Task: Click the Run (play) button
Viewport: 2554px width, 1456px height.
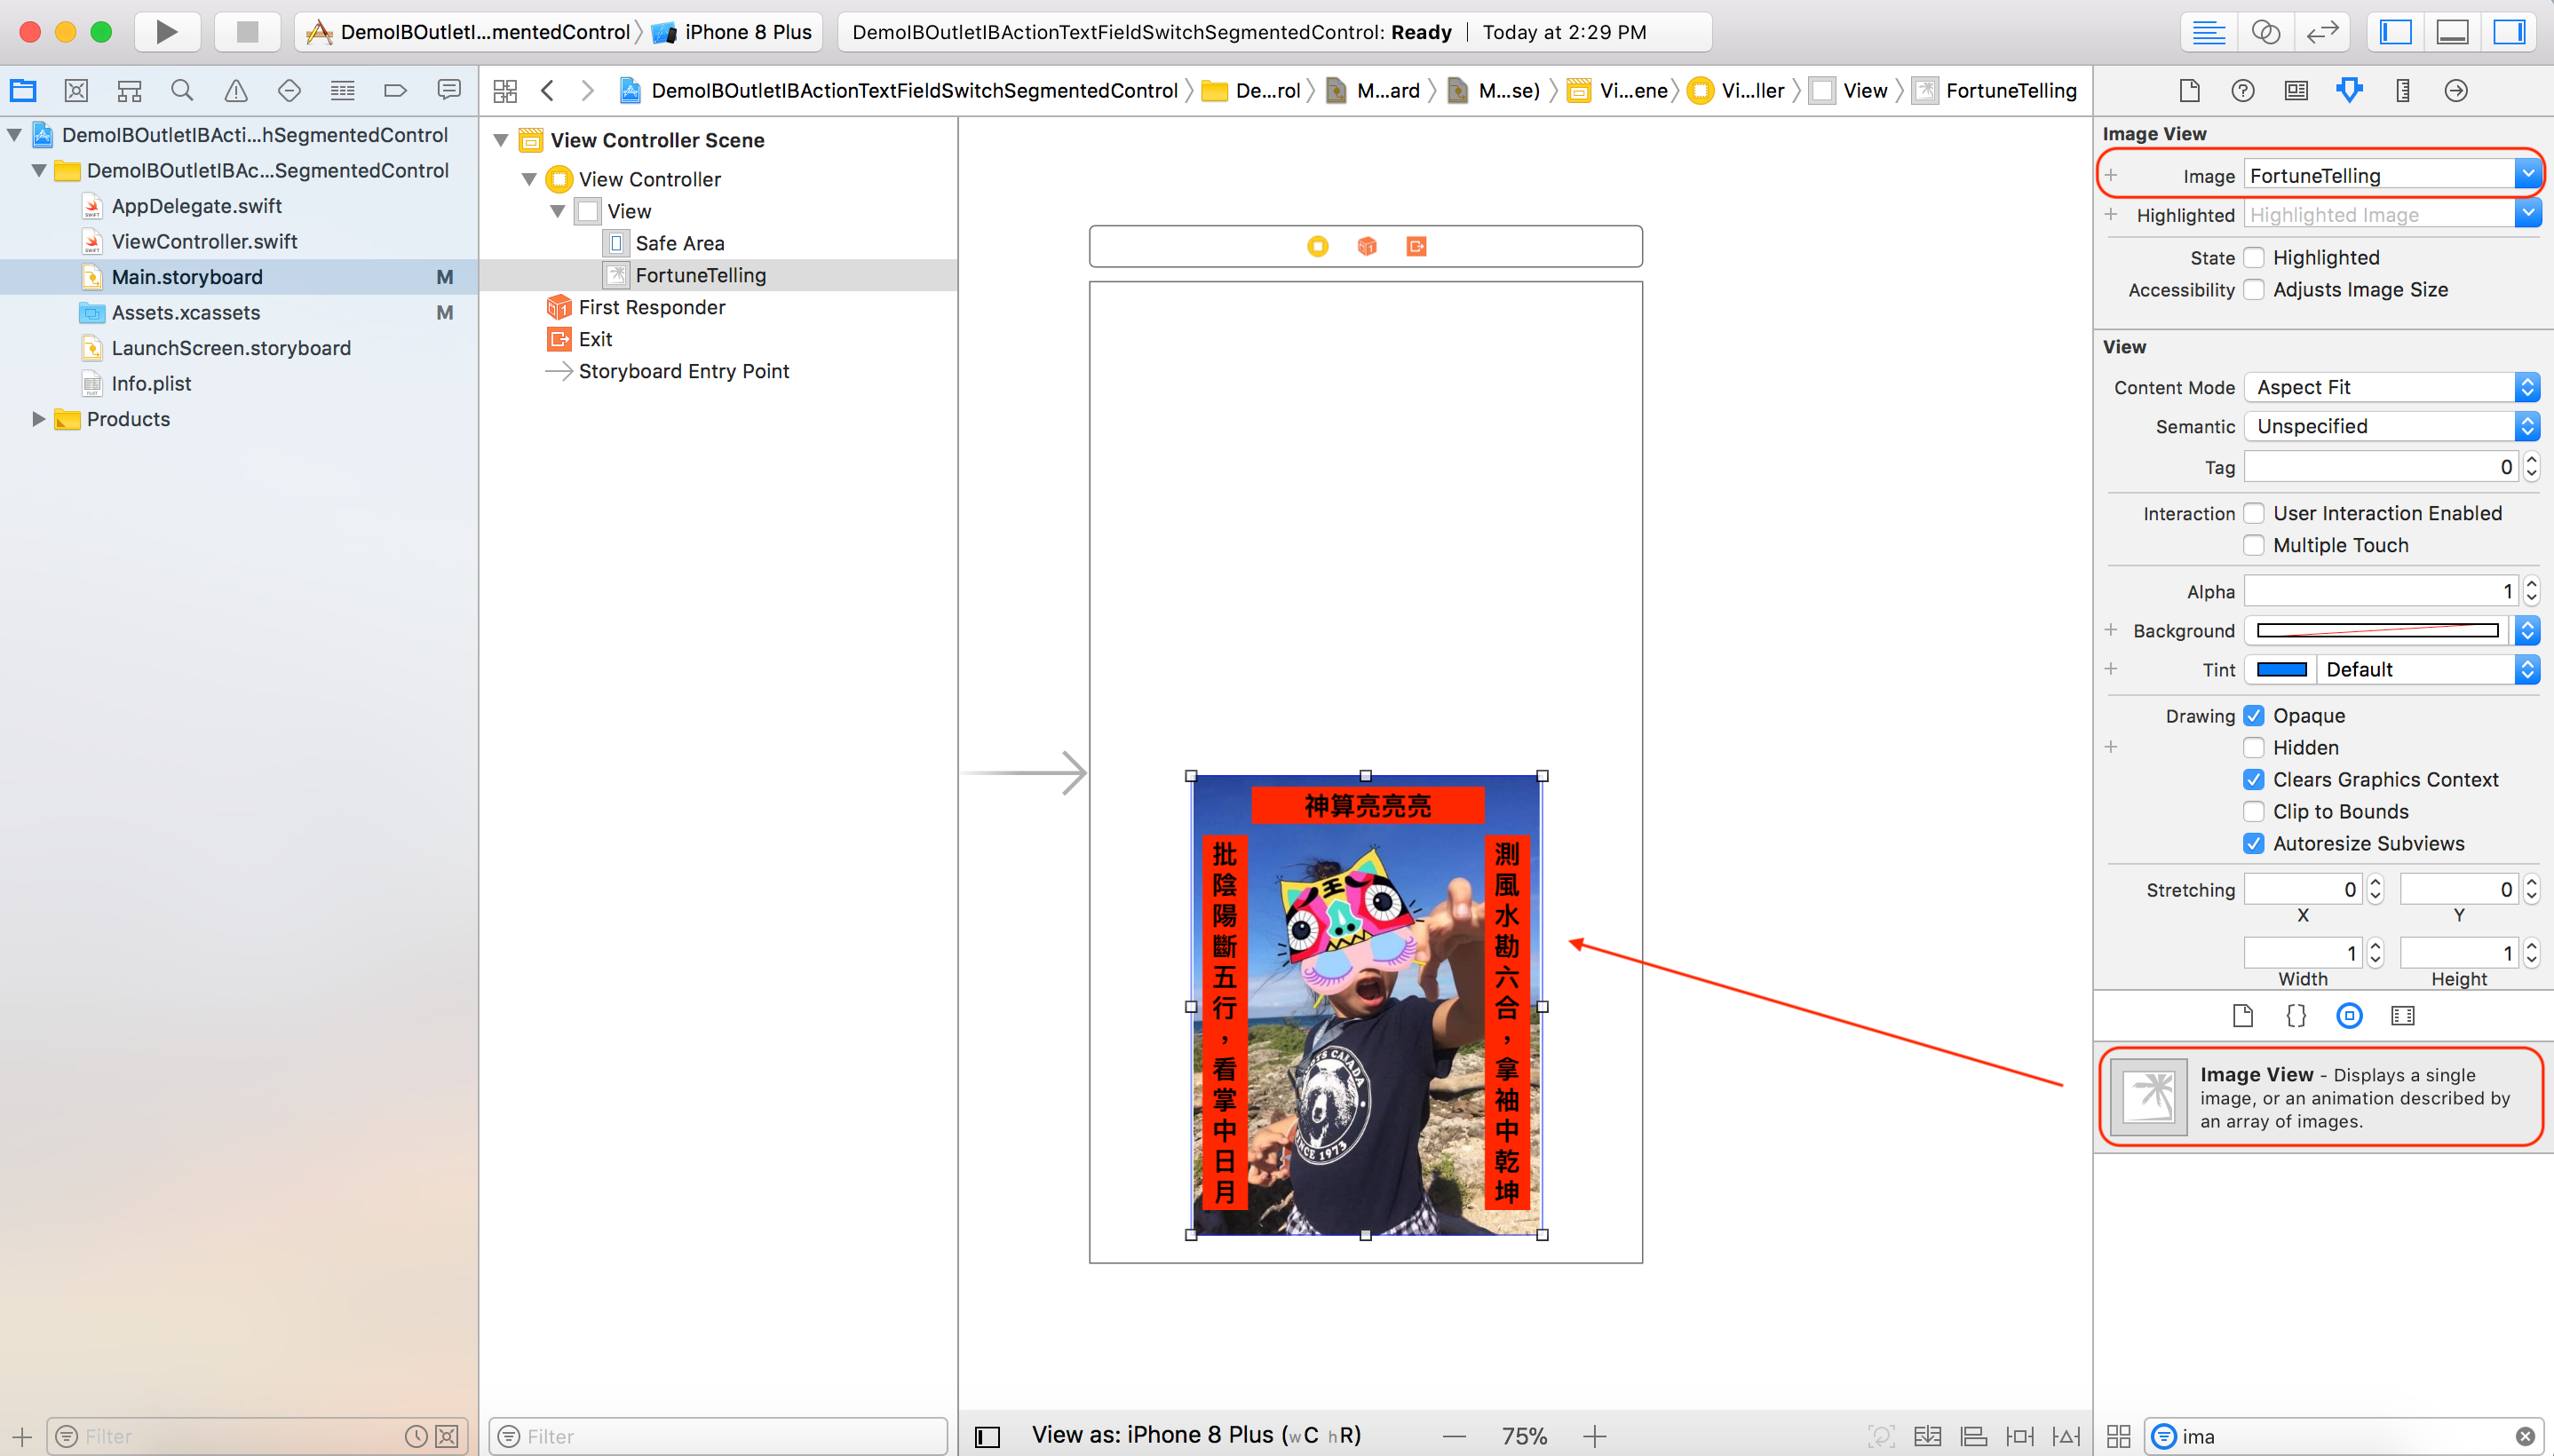Action: point(166,32)
